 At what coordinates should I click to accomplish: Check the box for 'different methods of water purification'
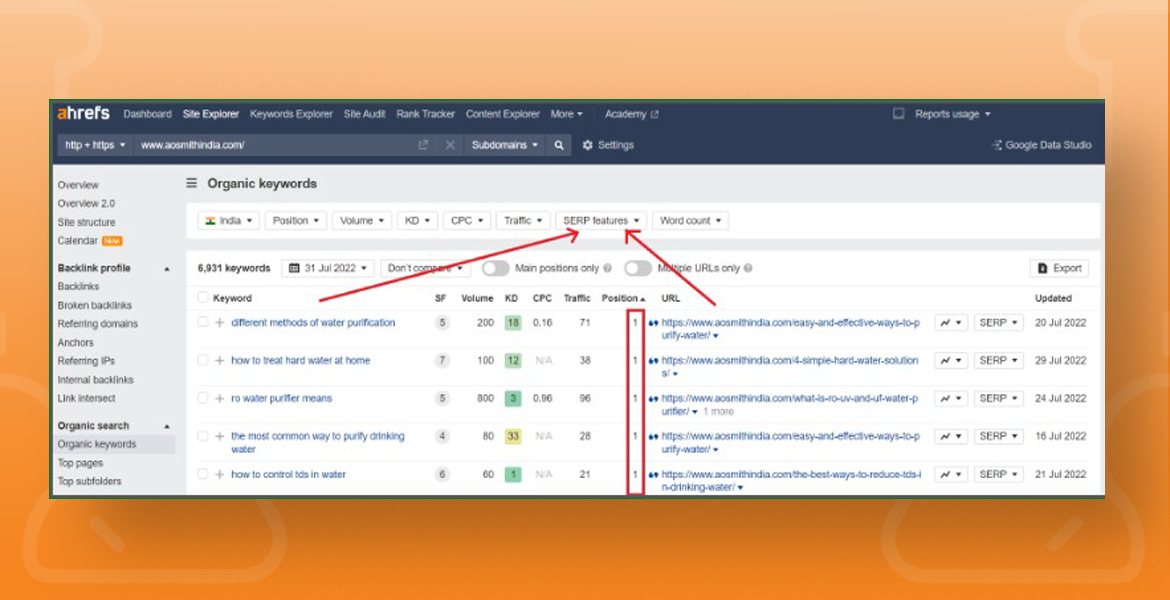coord(203,322)
